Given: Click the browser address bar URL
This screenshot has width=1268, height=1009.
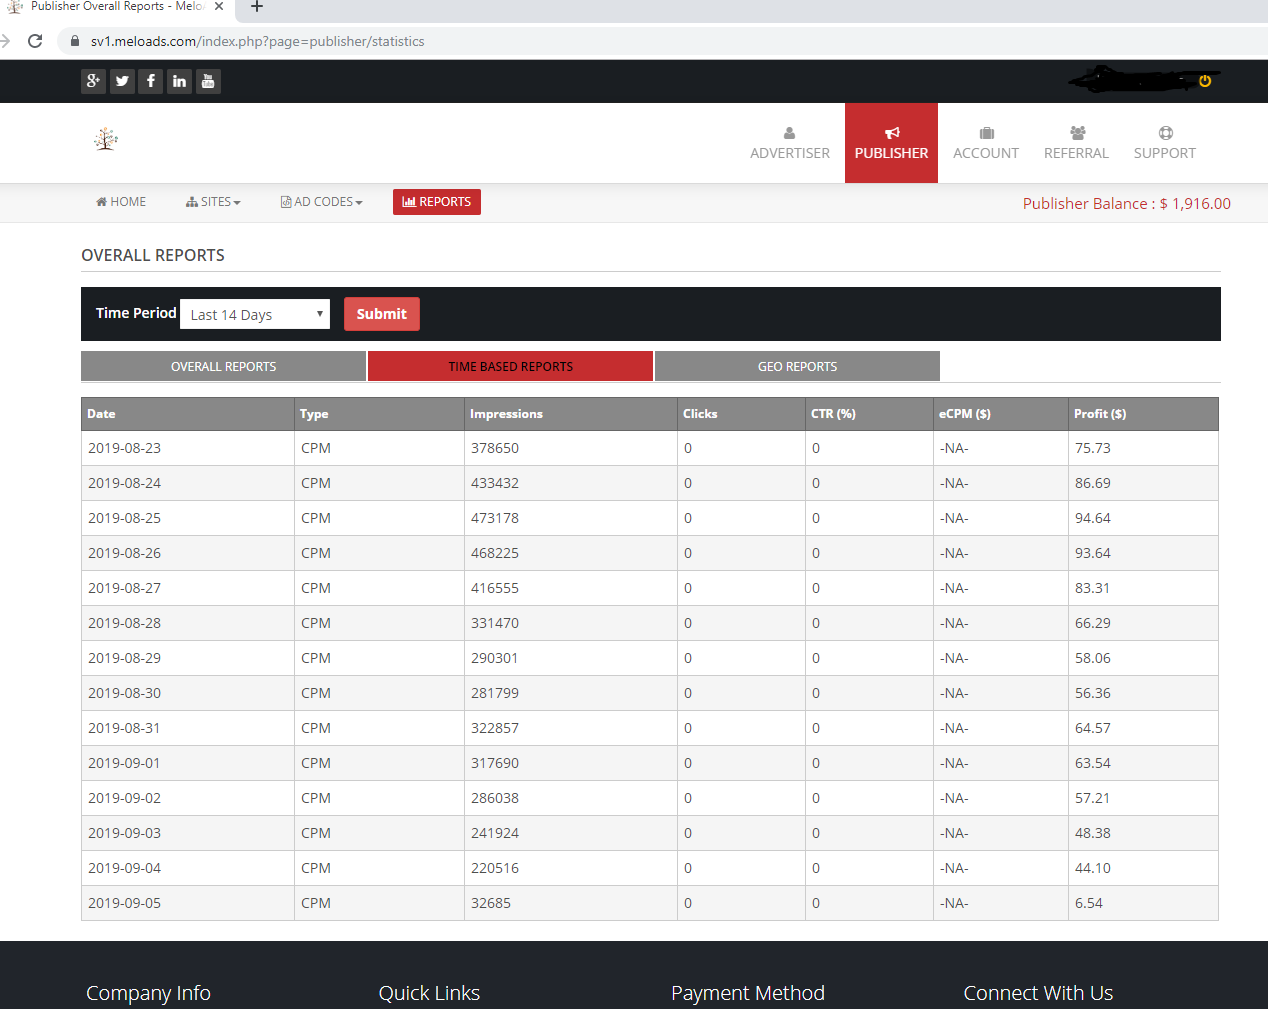Looking at the screenshot, I should coord(257,41).
